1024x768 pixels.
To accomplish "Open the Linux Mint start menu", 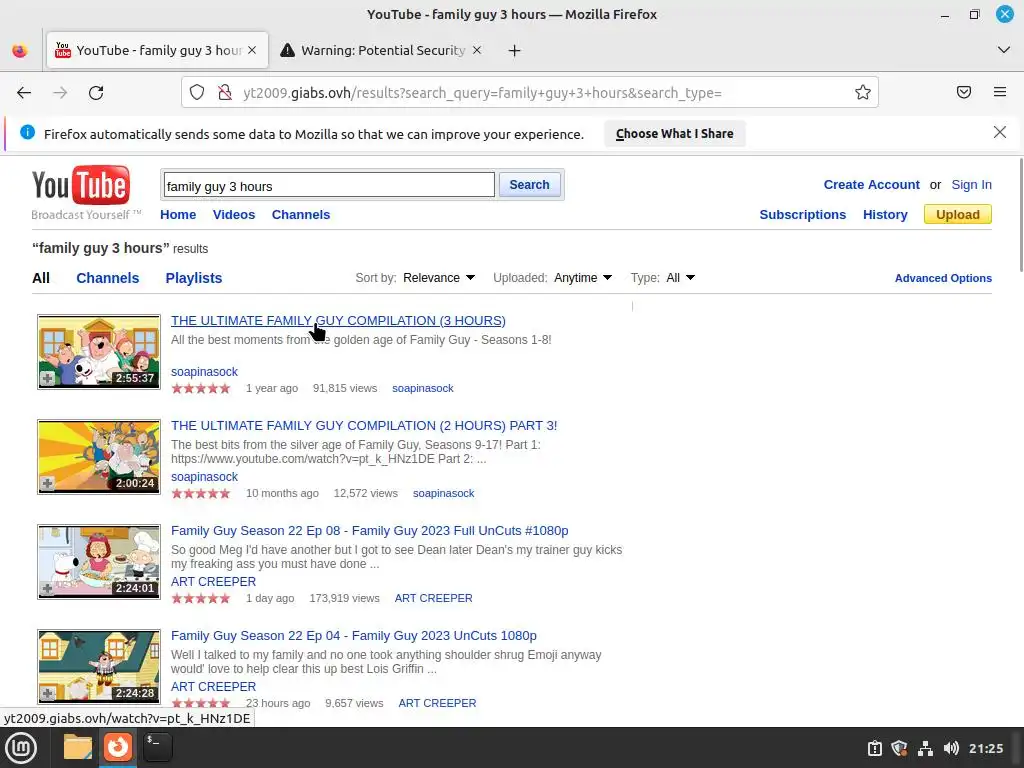I will coord(21,748).
